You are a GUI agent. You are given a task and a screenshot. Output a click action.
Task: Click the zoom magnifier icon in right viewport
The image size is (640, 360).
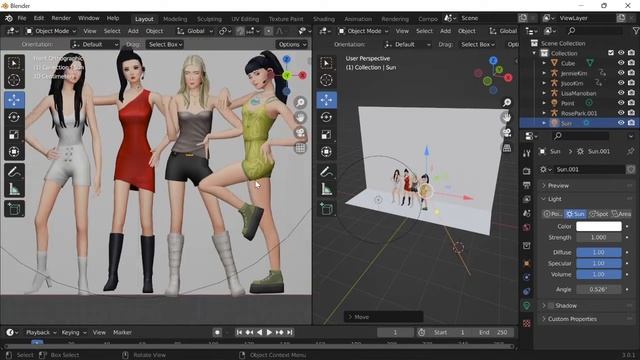pyautogui.click(x=507, y=102)
